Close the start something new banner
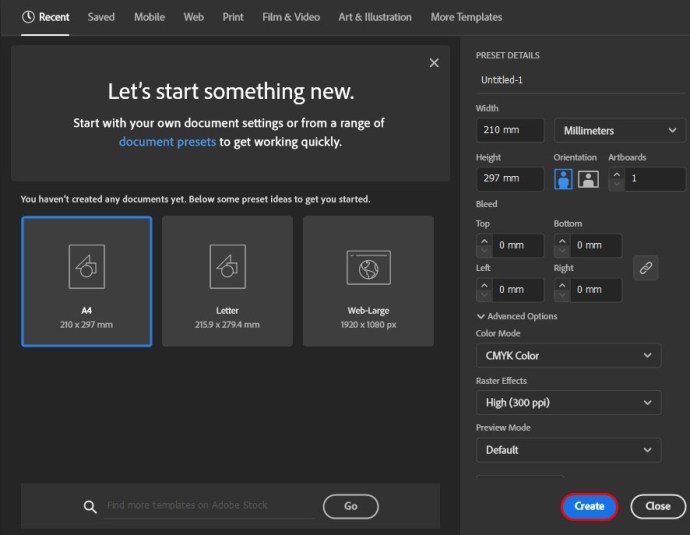Viewport: 690px width, 535px height. coord(434,63)
